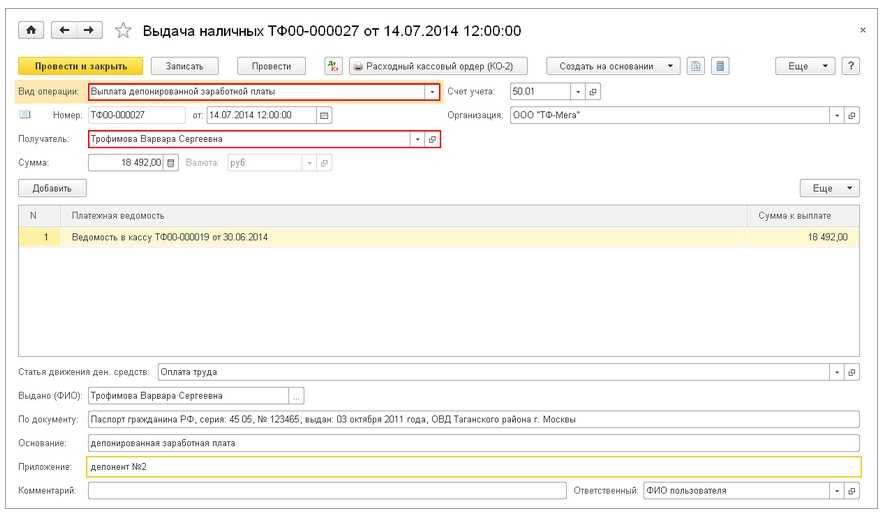Click Провести и закрыть button
893x519 pixels.
coord(81,66)
